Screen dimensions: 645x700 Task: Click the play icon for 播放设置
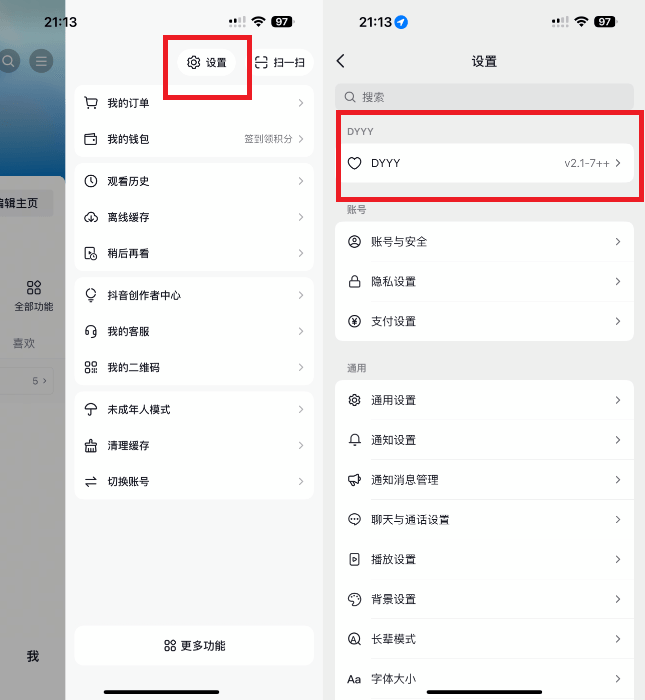(354, 559)
